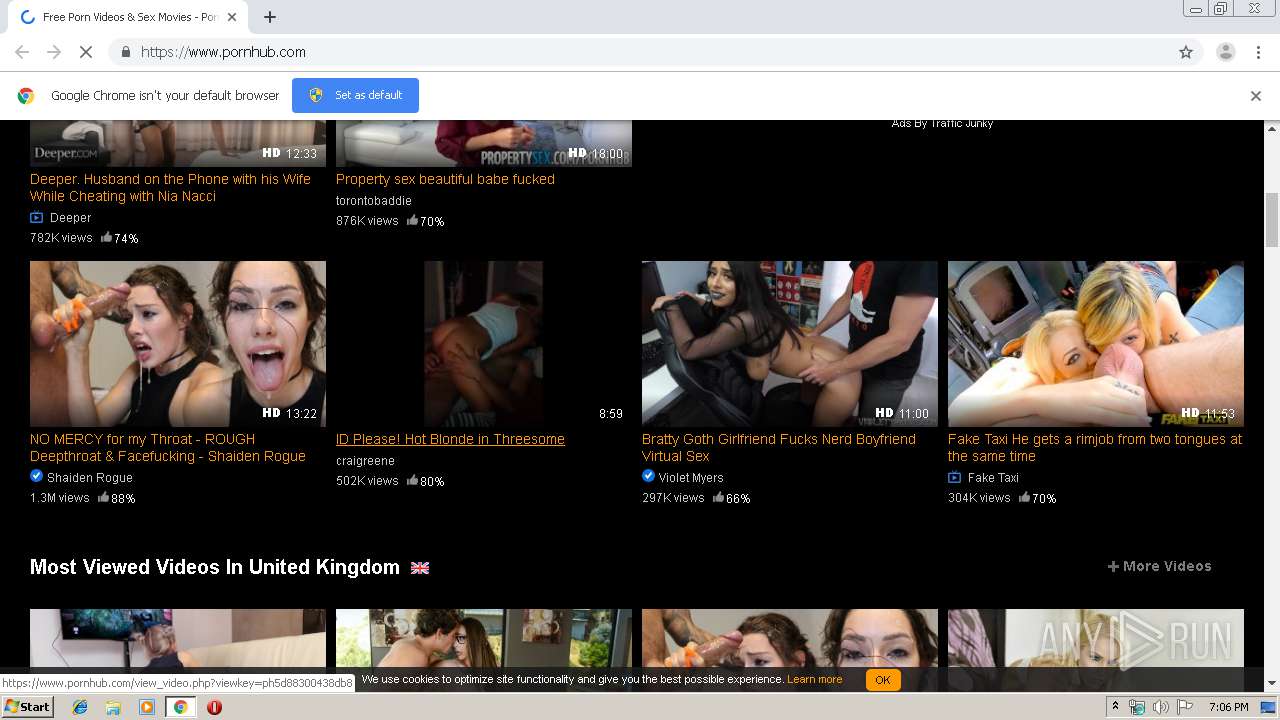Open the media player taskbar icon
The height and width of the screenshot is (720, 1280).
pyautogui.click(x=147, y=707)
